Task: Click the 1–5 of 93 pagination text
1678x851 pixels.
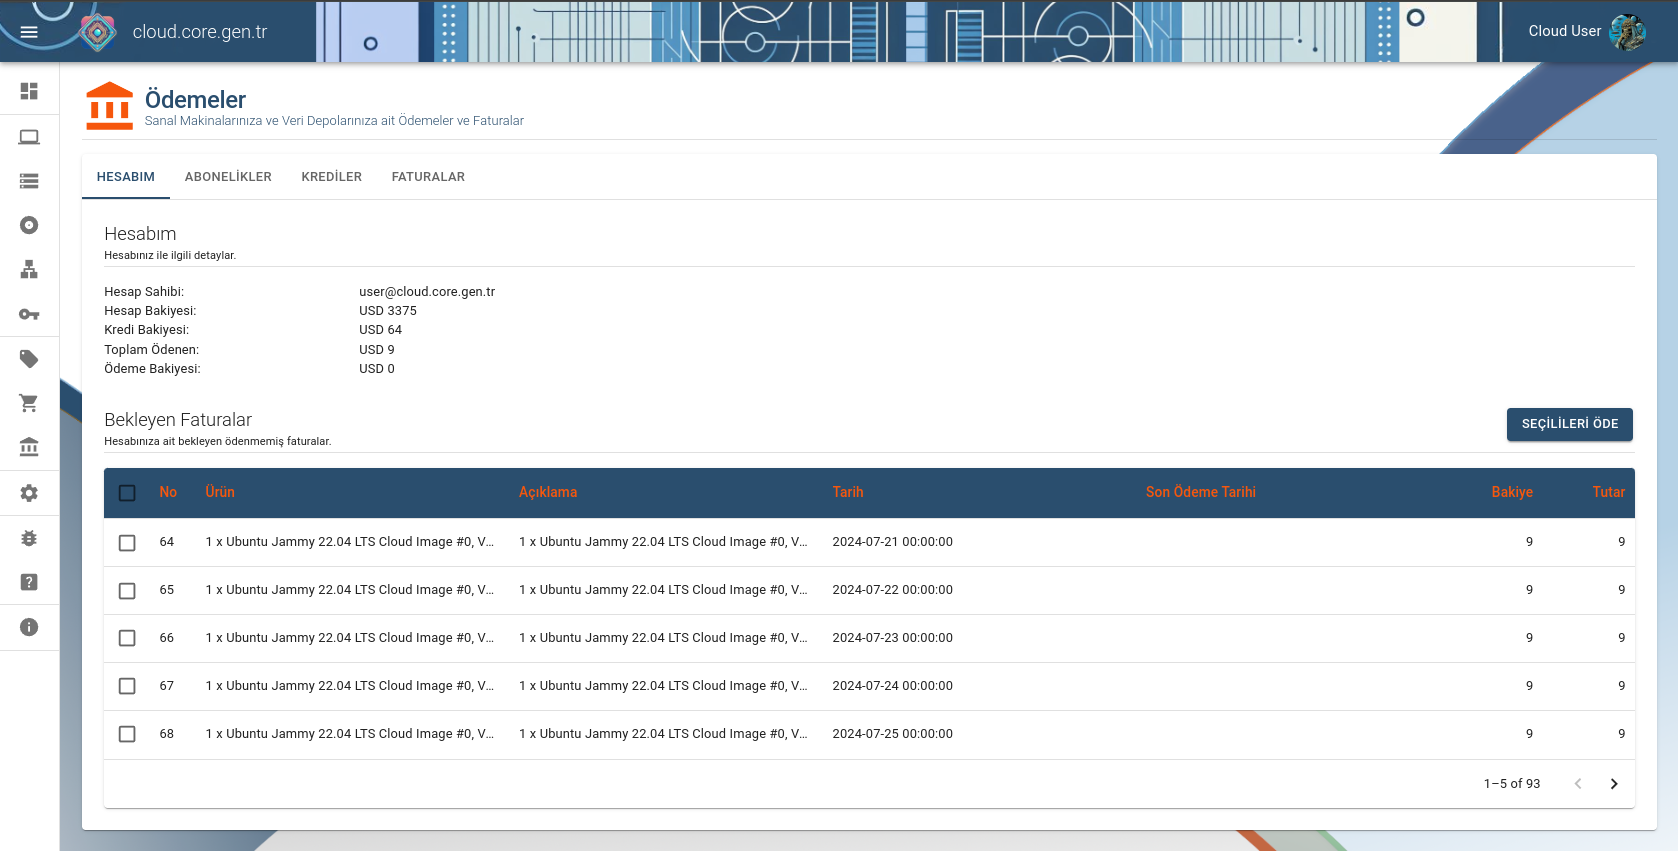Action: point(1512,784)
